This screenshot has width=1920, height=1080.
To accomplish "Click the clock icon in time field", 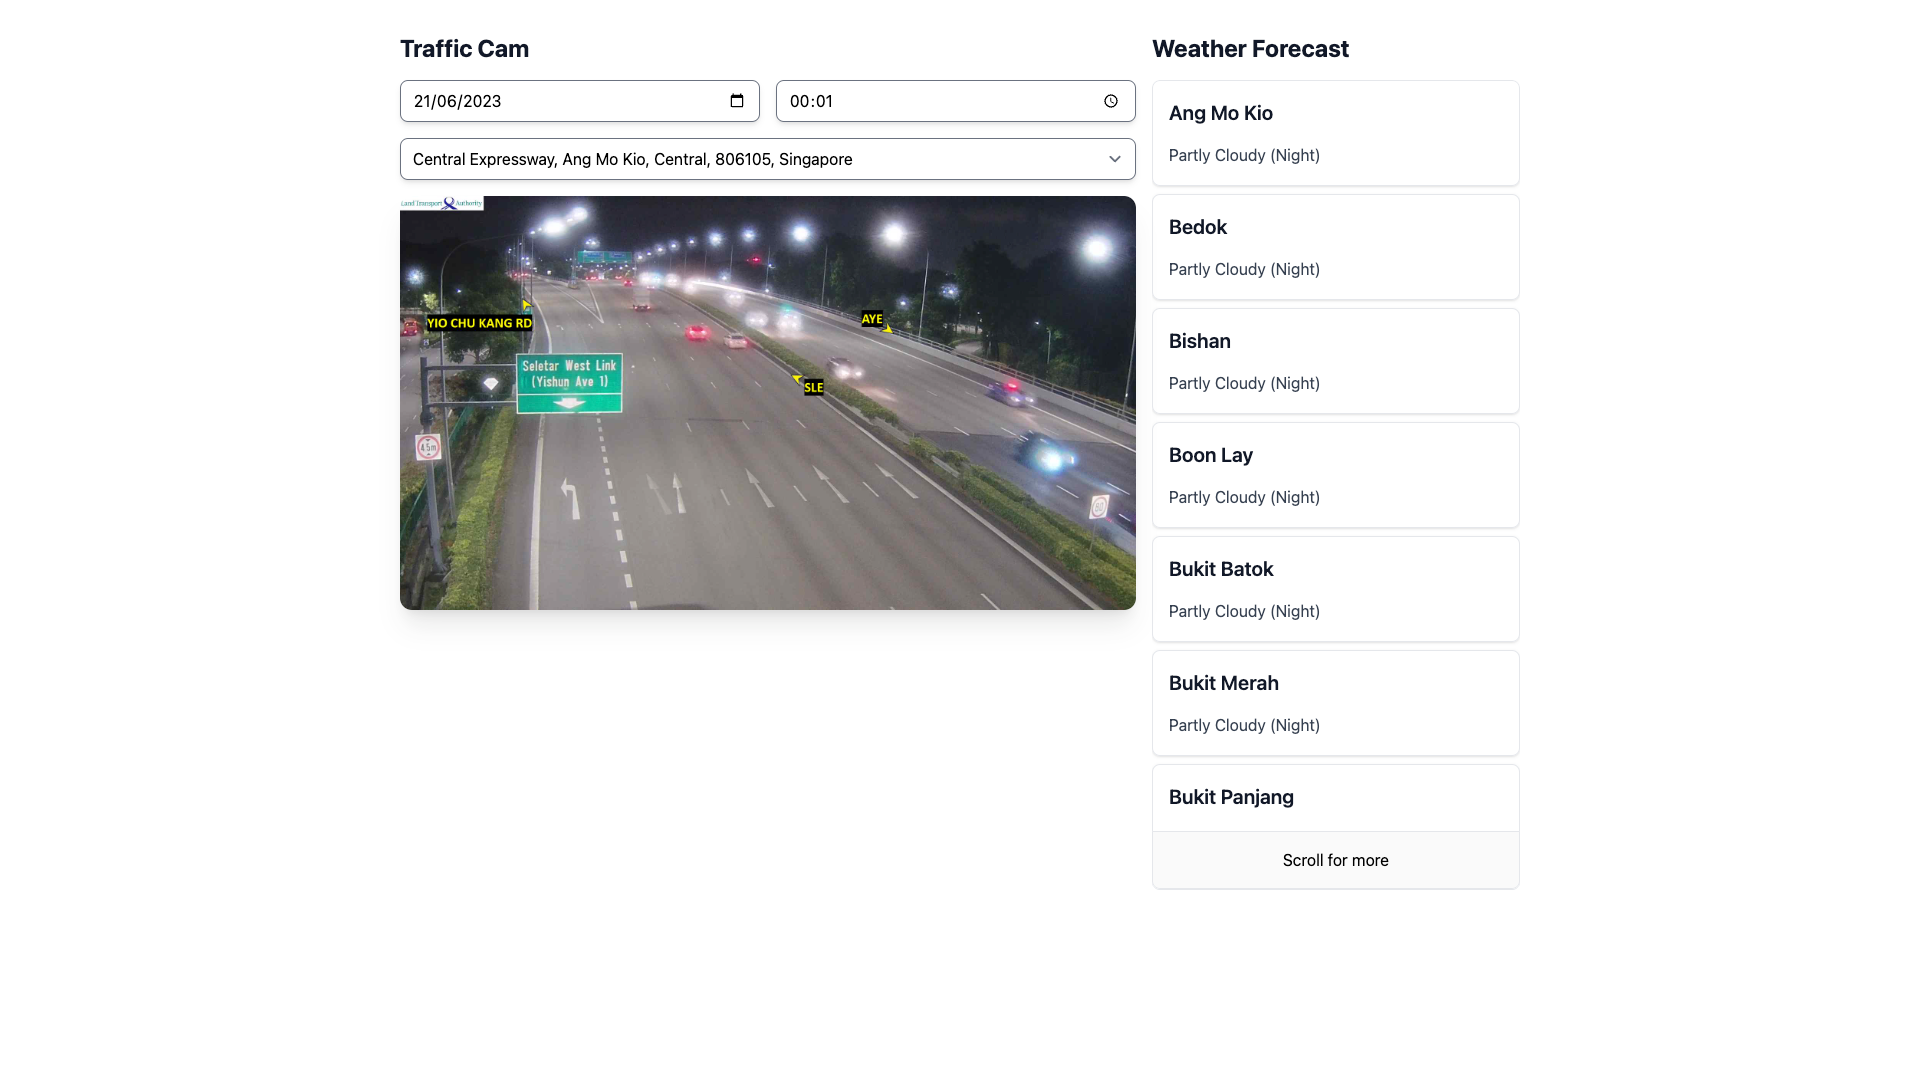I will coord(1110,101).
